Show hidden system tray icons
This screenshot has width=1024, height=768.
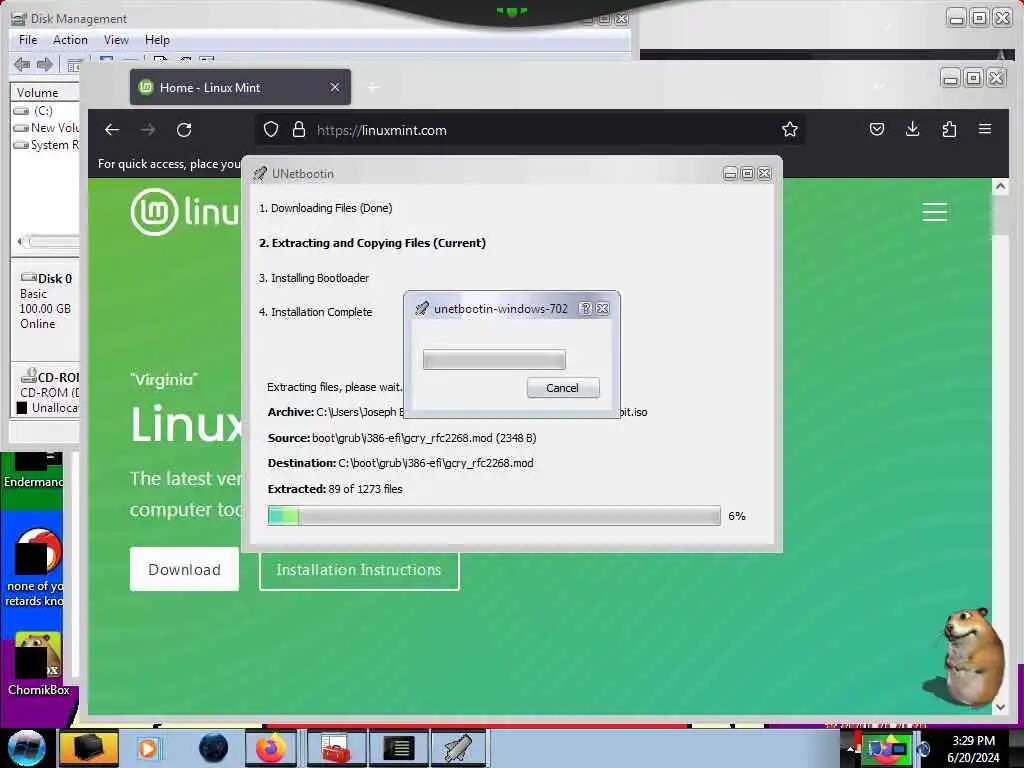pos(850,749)
